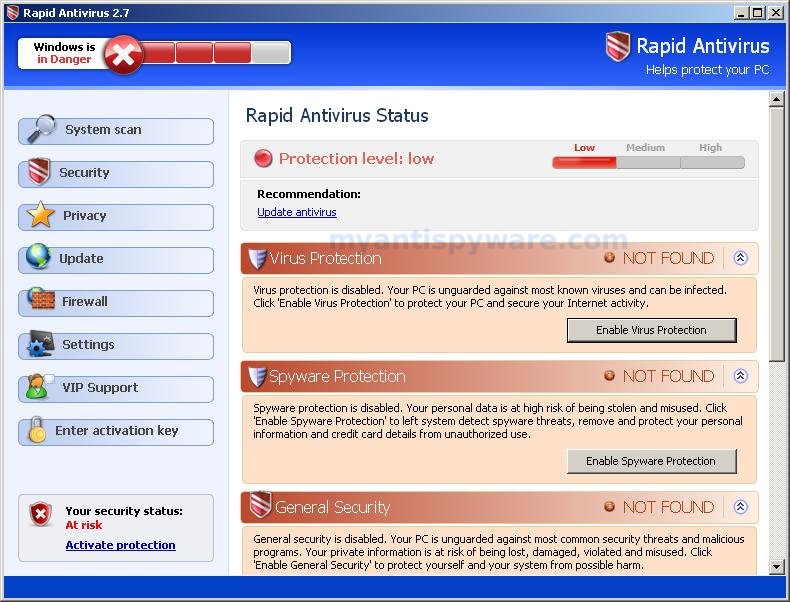Open the Settings section
The width and height of the screenshot is (790, 602).
[x=116, y=346]
